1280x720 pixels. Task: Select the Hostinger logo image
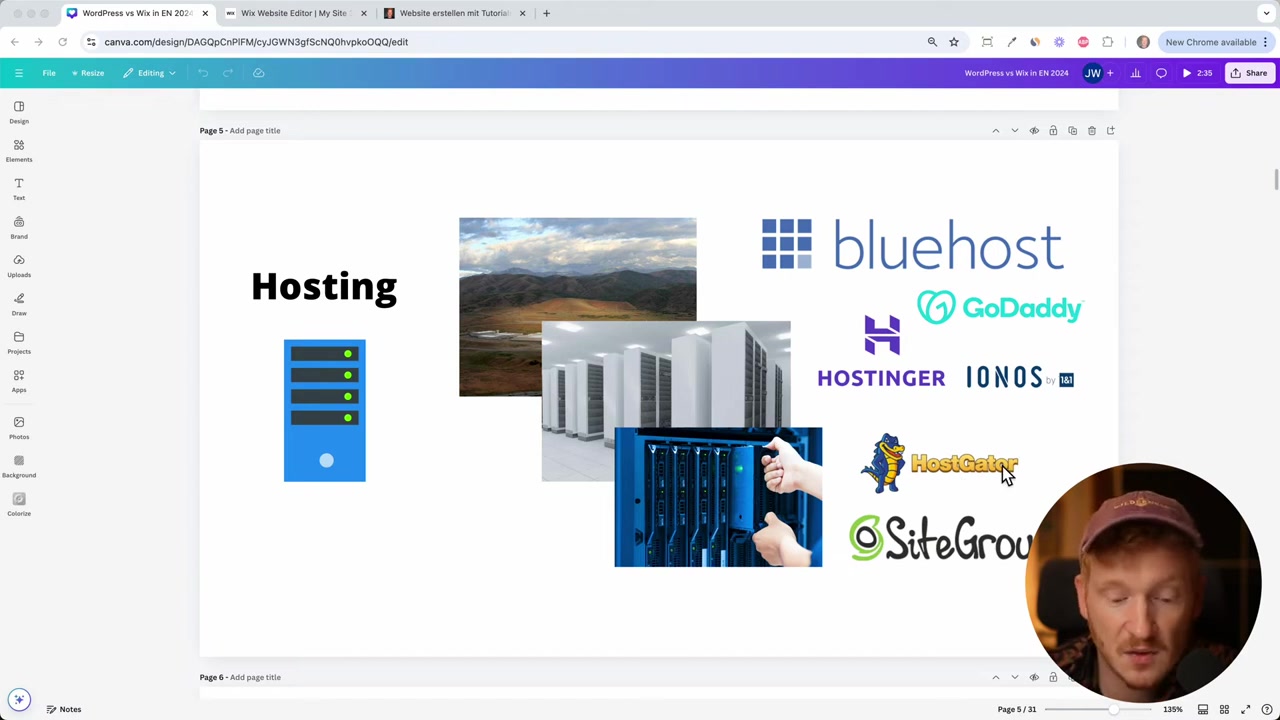[881, 351]
